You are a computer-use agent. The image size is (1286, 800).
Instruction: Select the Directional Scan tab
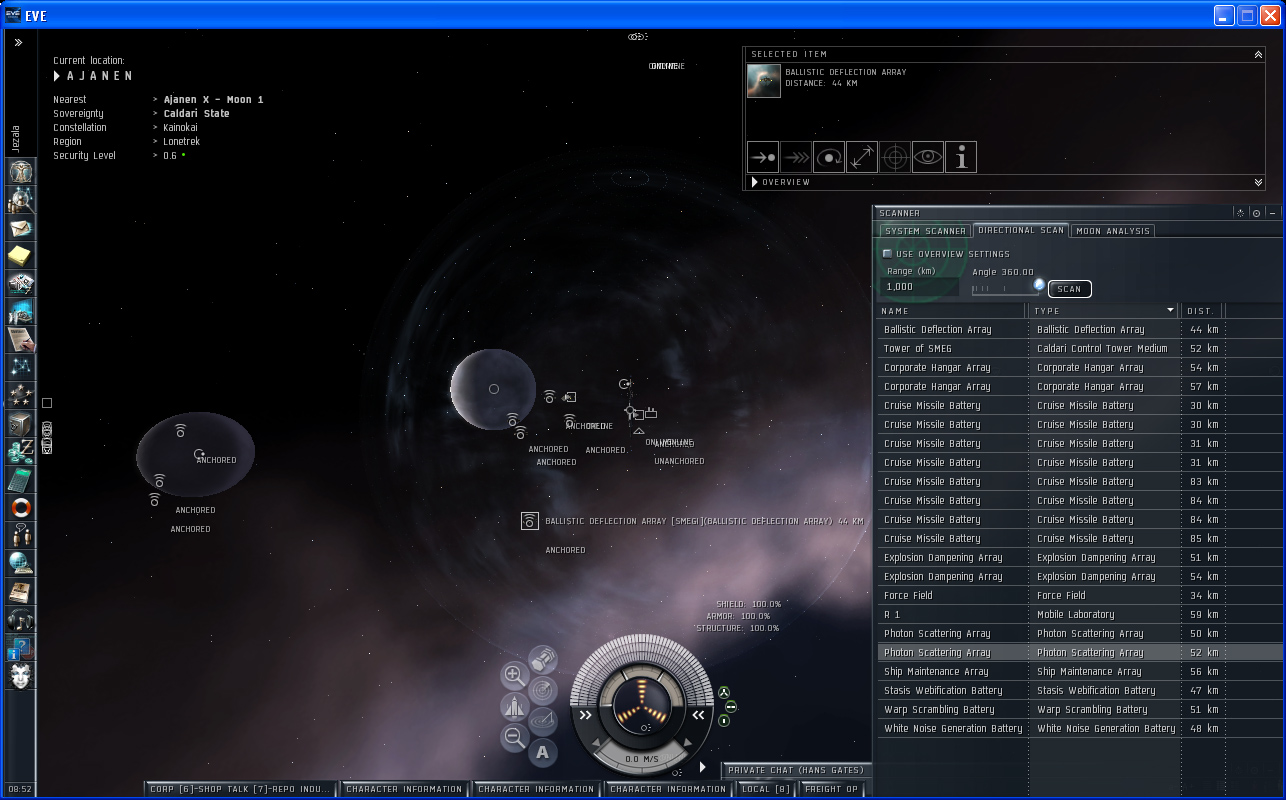tap(1021, 231)
